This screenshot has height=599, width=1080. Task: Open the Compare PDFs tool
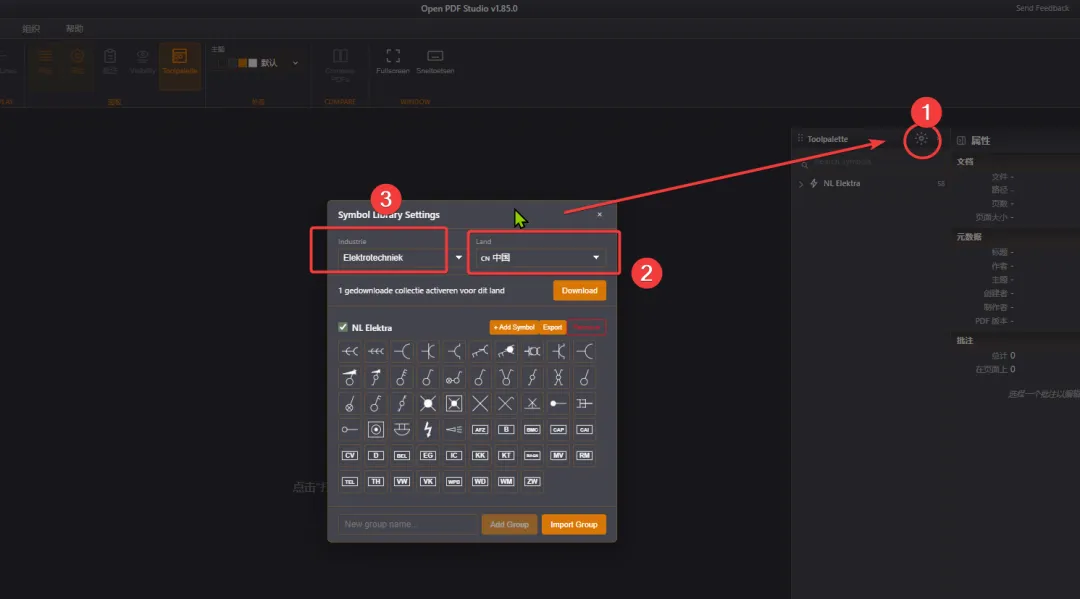pyautogui.click(x=340, y=65)
